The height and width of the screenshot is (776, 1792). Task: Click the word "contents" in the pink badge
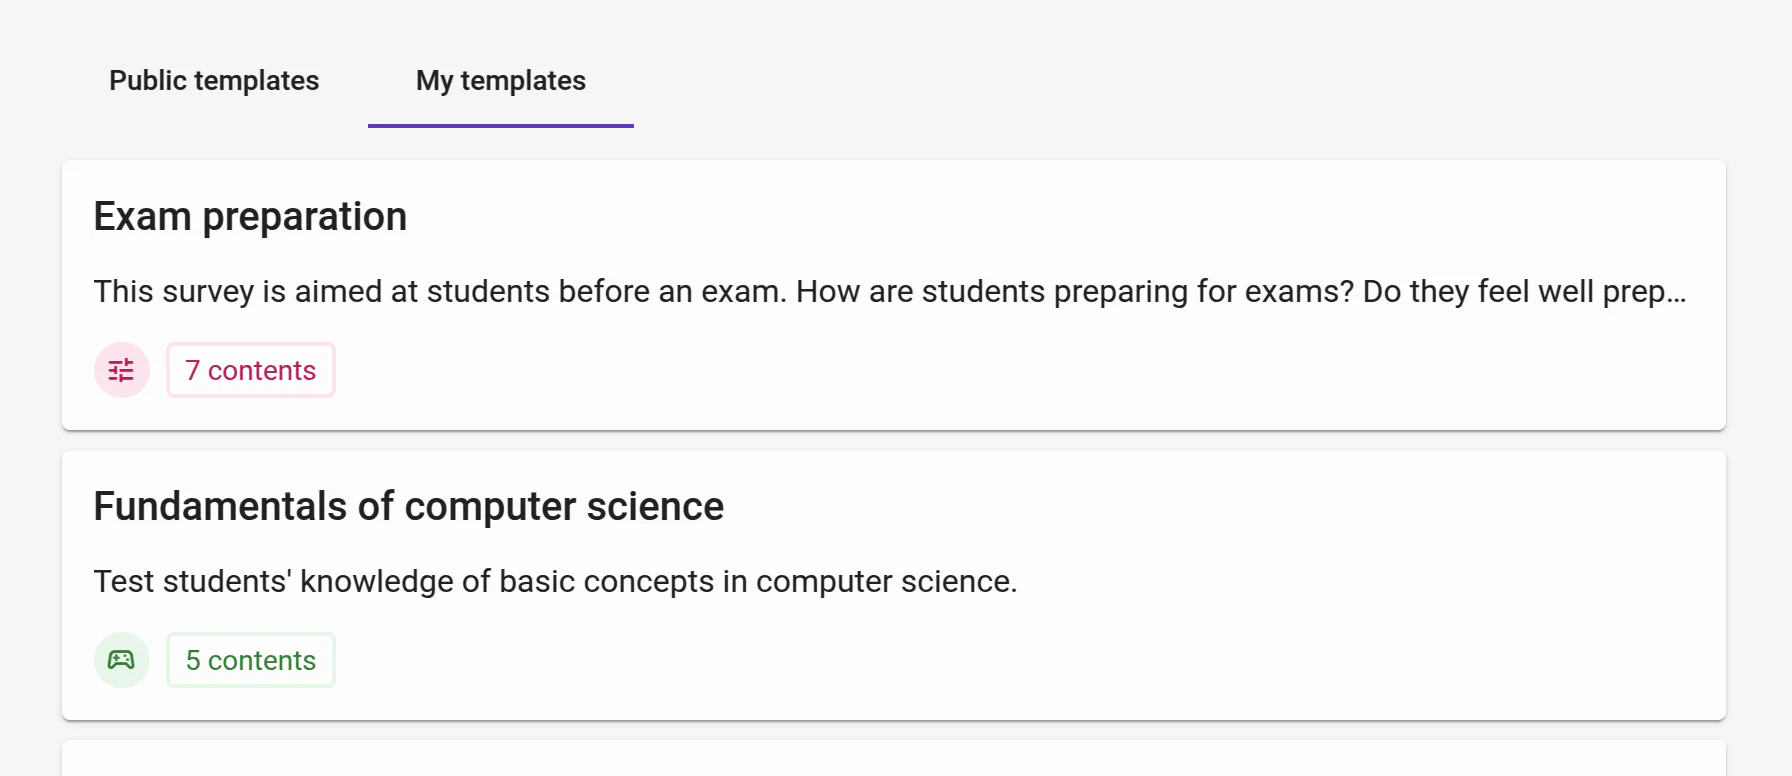[x=262, y=371]
